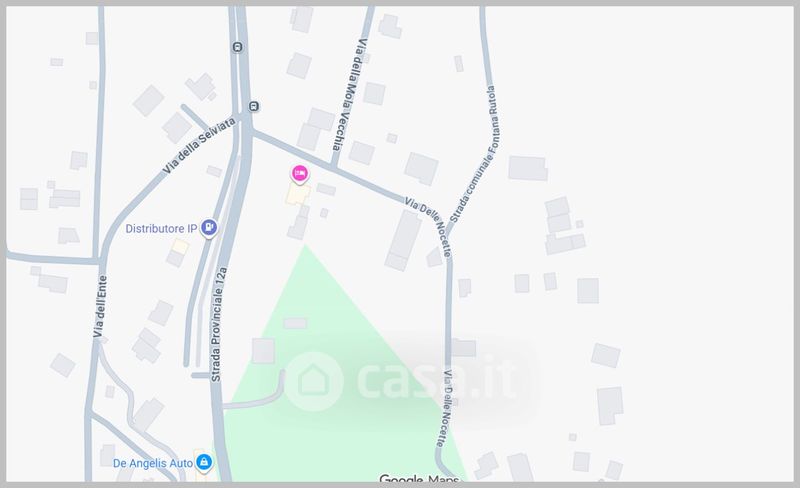Click the casa.it watermark text
This screenshot has width=800, height=488.
pos(437,380)
